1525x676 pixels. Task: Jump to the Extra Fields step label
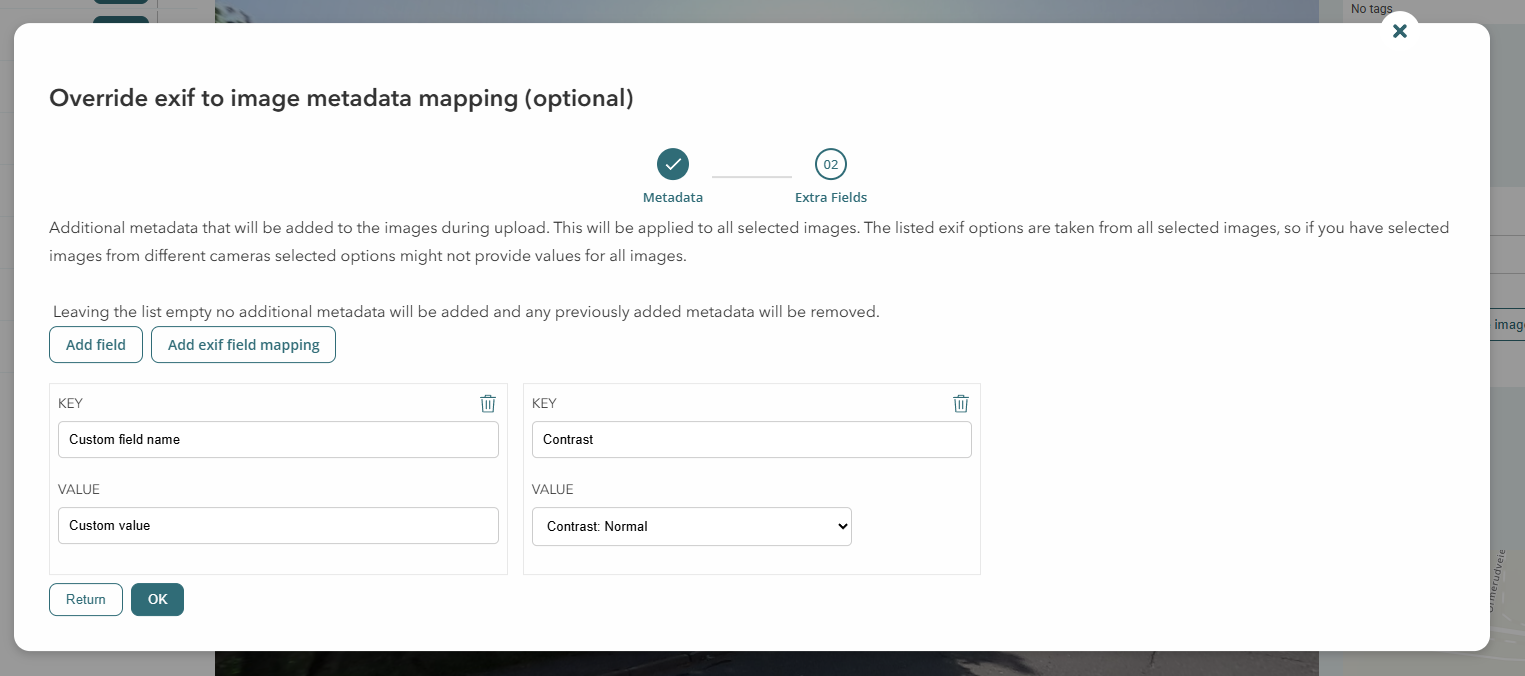[830, 198]
